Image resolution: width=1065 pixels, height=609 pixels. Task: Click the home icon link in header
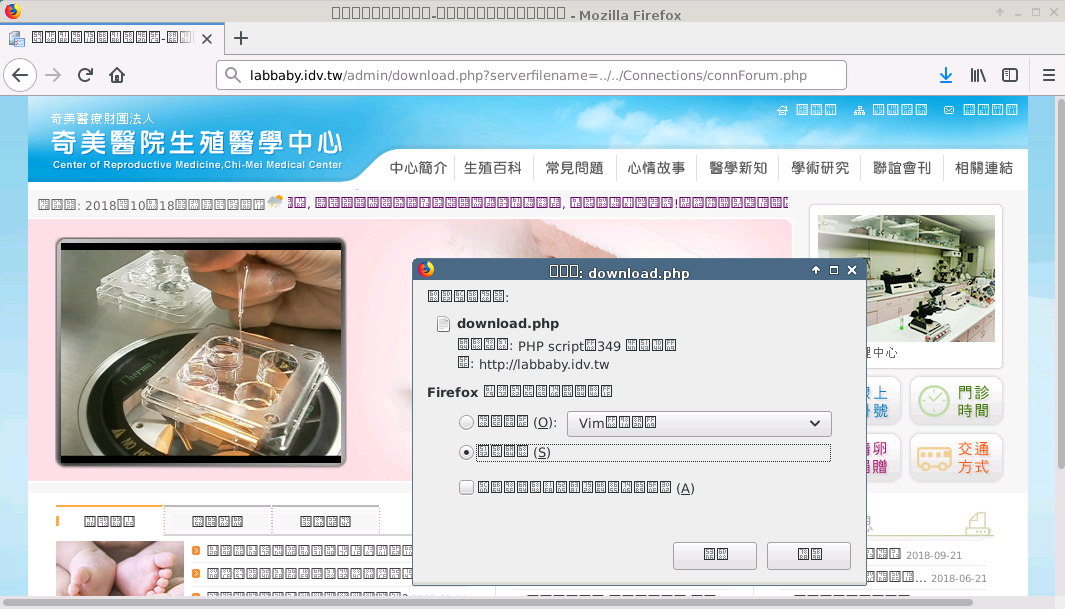point(782,110)
